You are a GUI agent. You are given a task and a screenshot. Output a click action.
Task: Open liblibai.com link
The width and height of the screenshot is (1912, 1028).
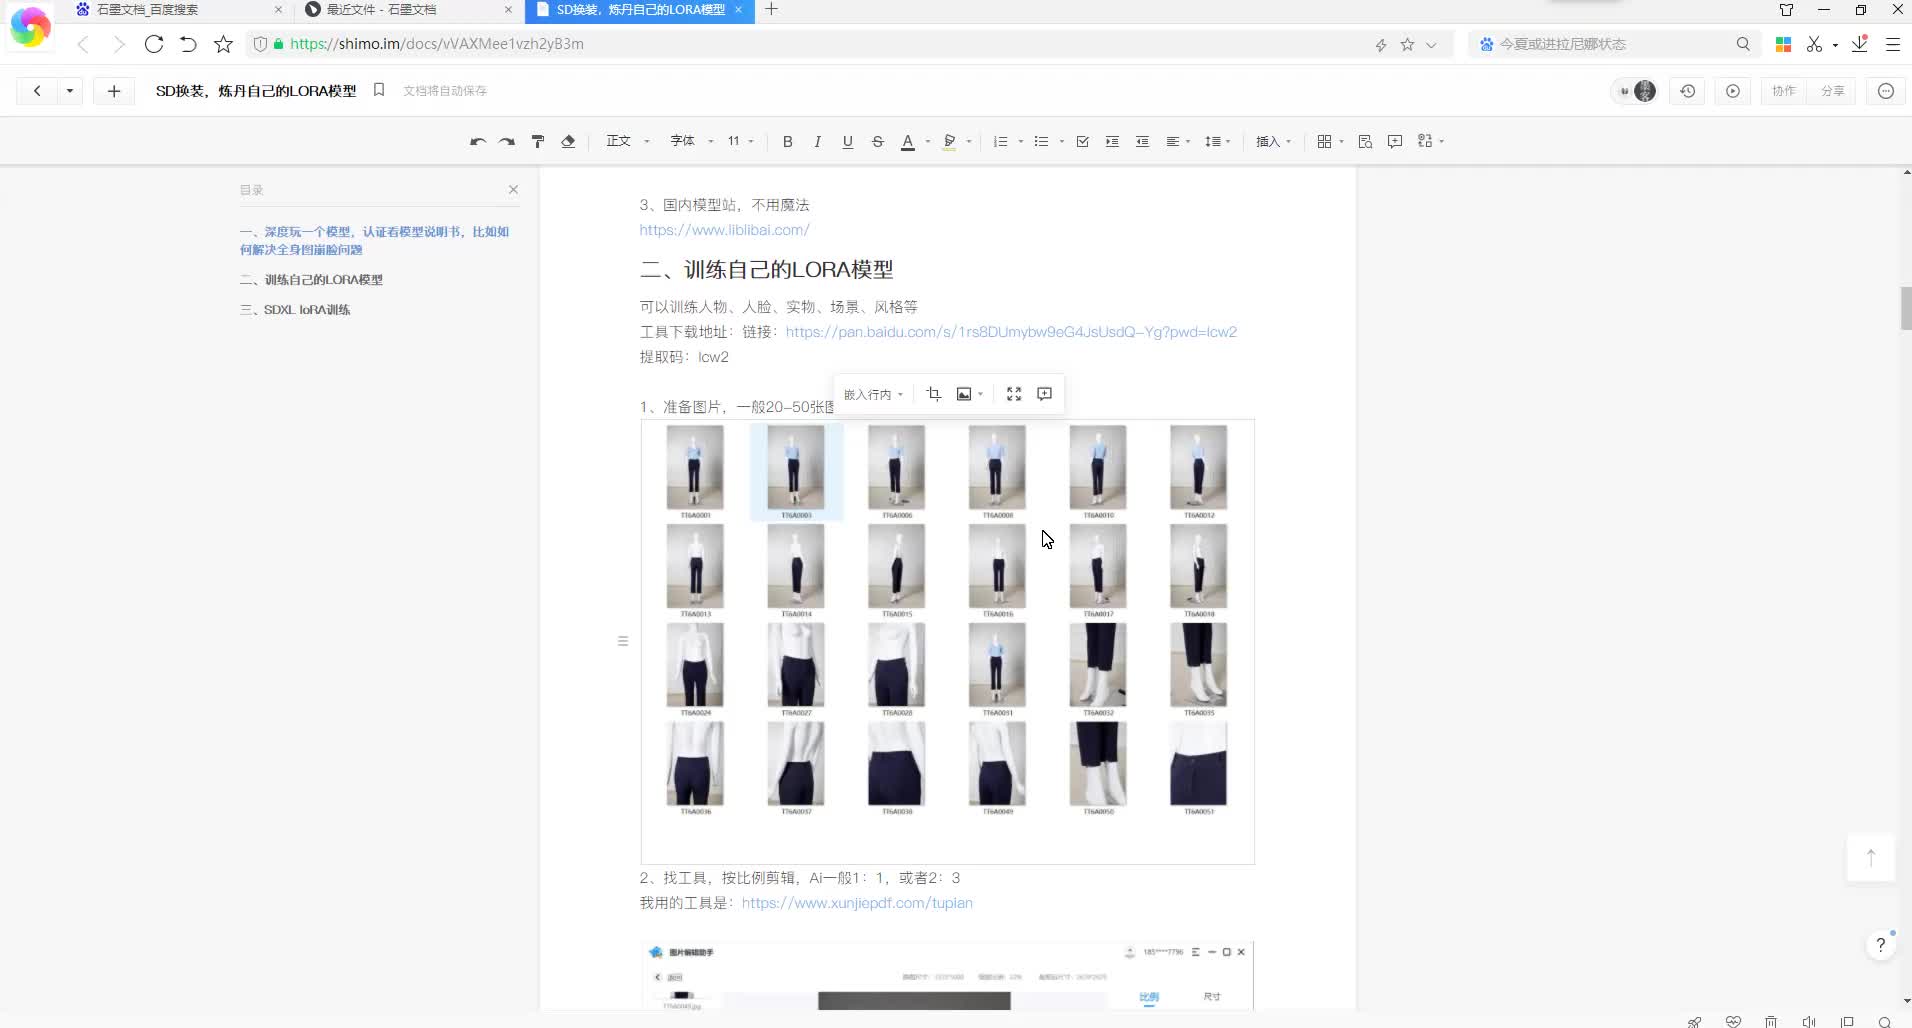point(724,230)
